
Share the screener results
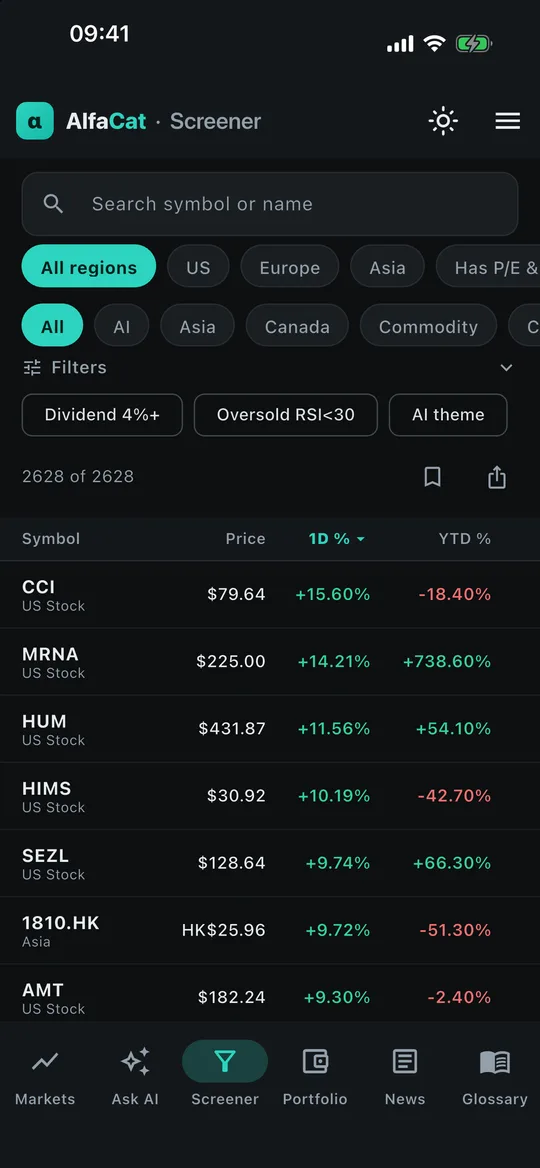point(497,477)
